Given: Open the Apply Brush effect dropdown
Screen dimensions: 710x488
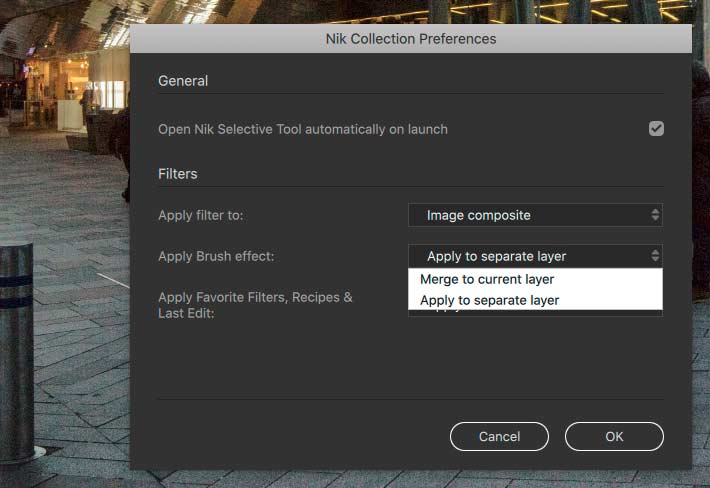Looking at the screenshot, I should click(535, 256).
